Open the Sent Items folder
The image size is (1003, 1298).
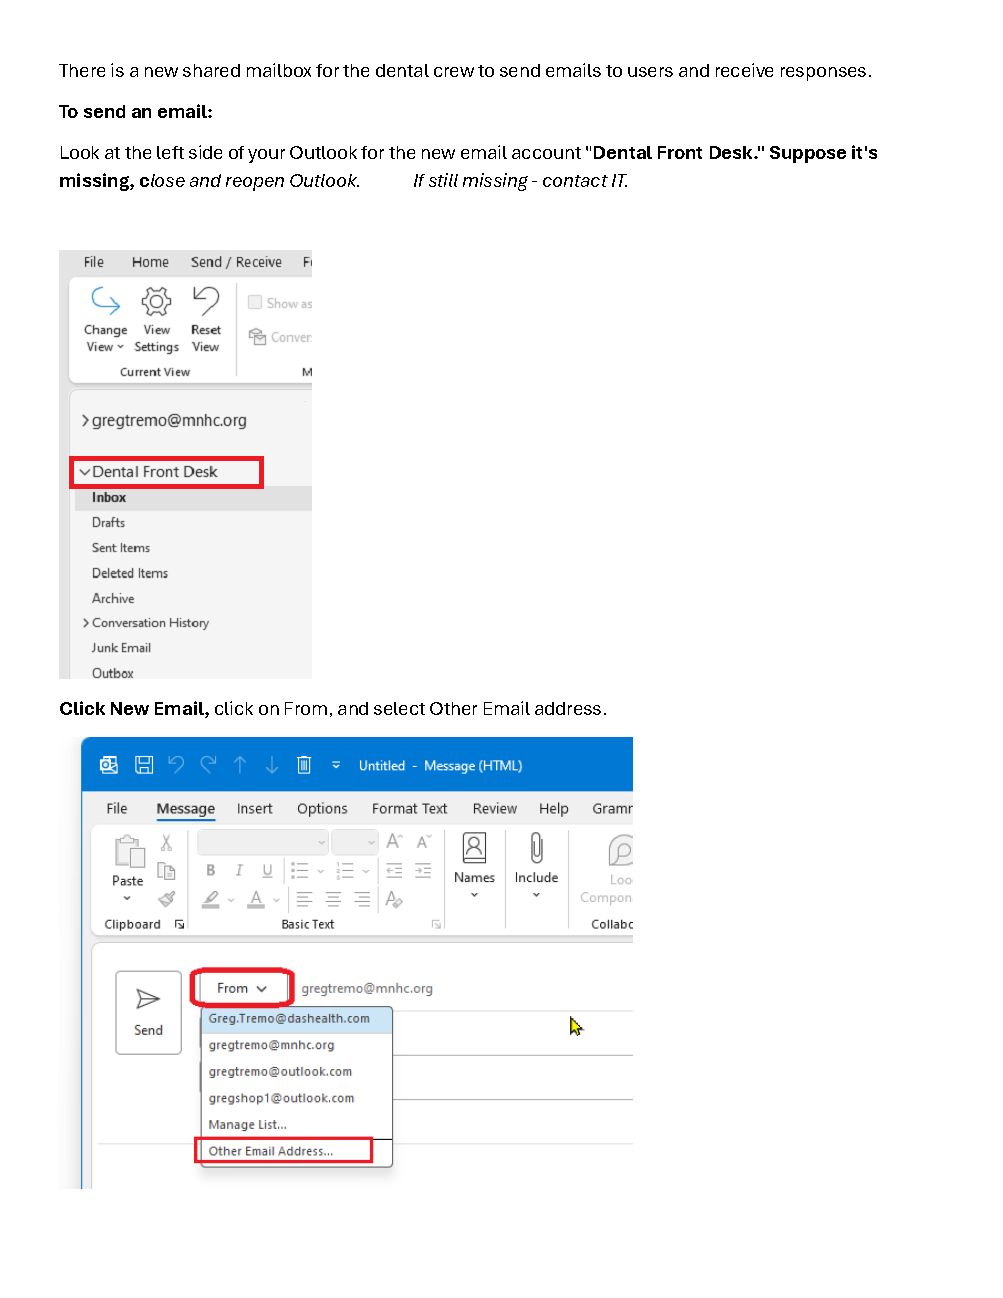coord(121,548)
